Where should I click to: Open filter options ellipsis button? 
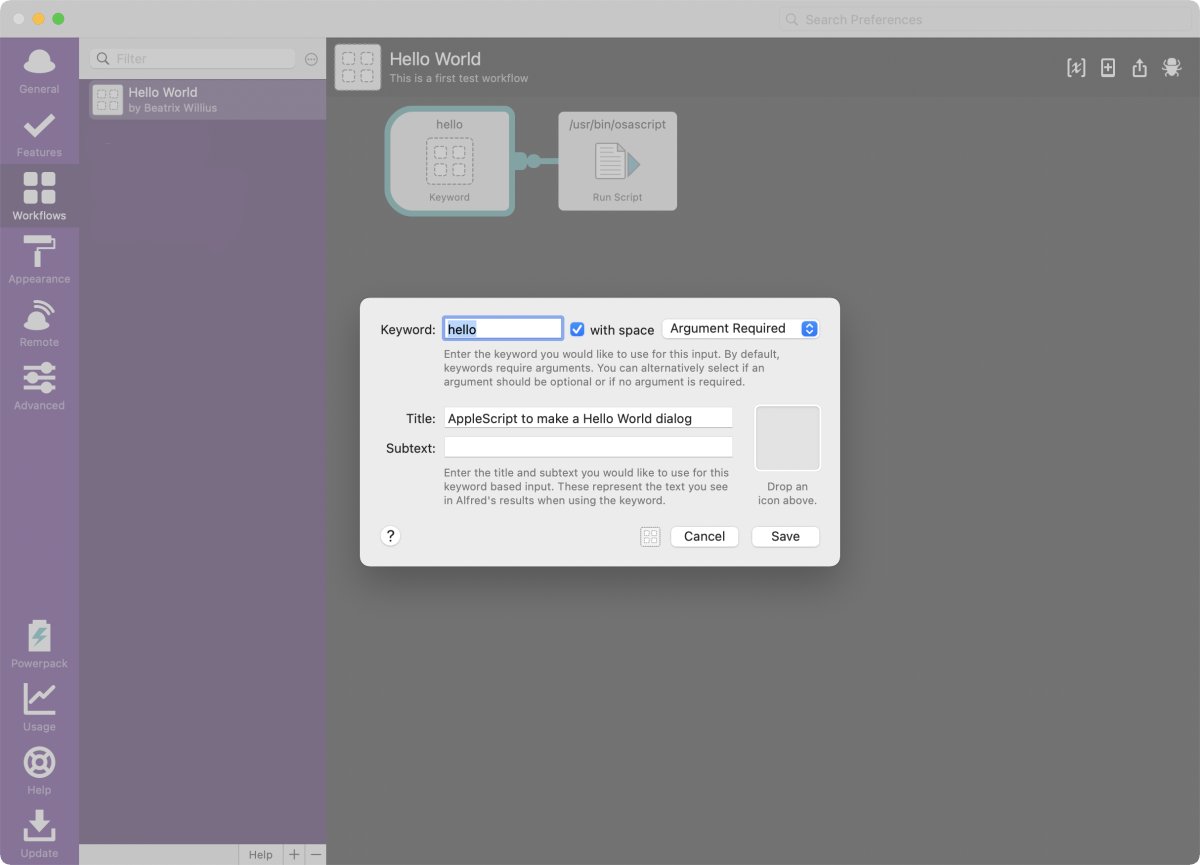[x=311, y=59]
